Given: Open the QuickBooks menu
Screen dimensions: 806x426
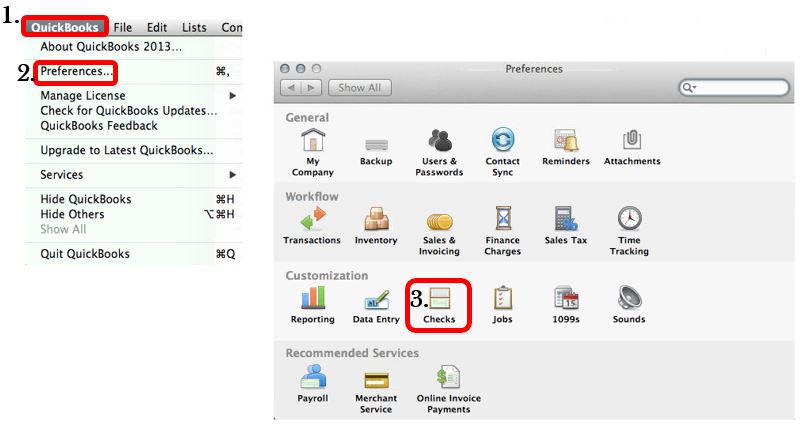Looking at the screenshot, I should coord(65,27).
